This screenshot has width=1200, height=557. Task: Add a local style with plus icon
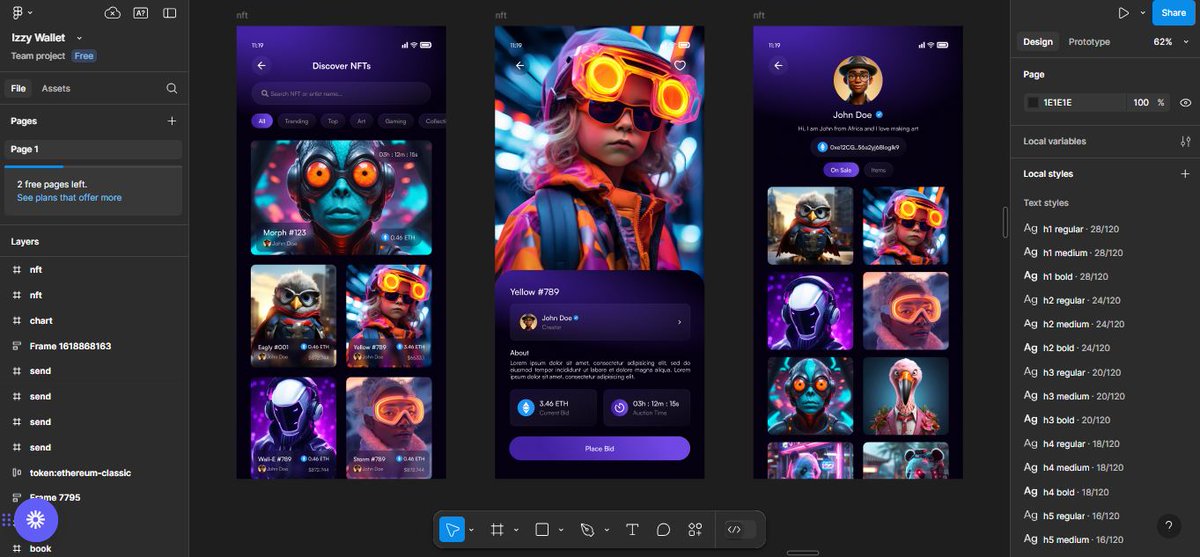[1186, 174]
